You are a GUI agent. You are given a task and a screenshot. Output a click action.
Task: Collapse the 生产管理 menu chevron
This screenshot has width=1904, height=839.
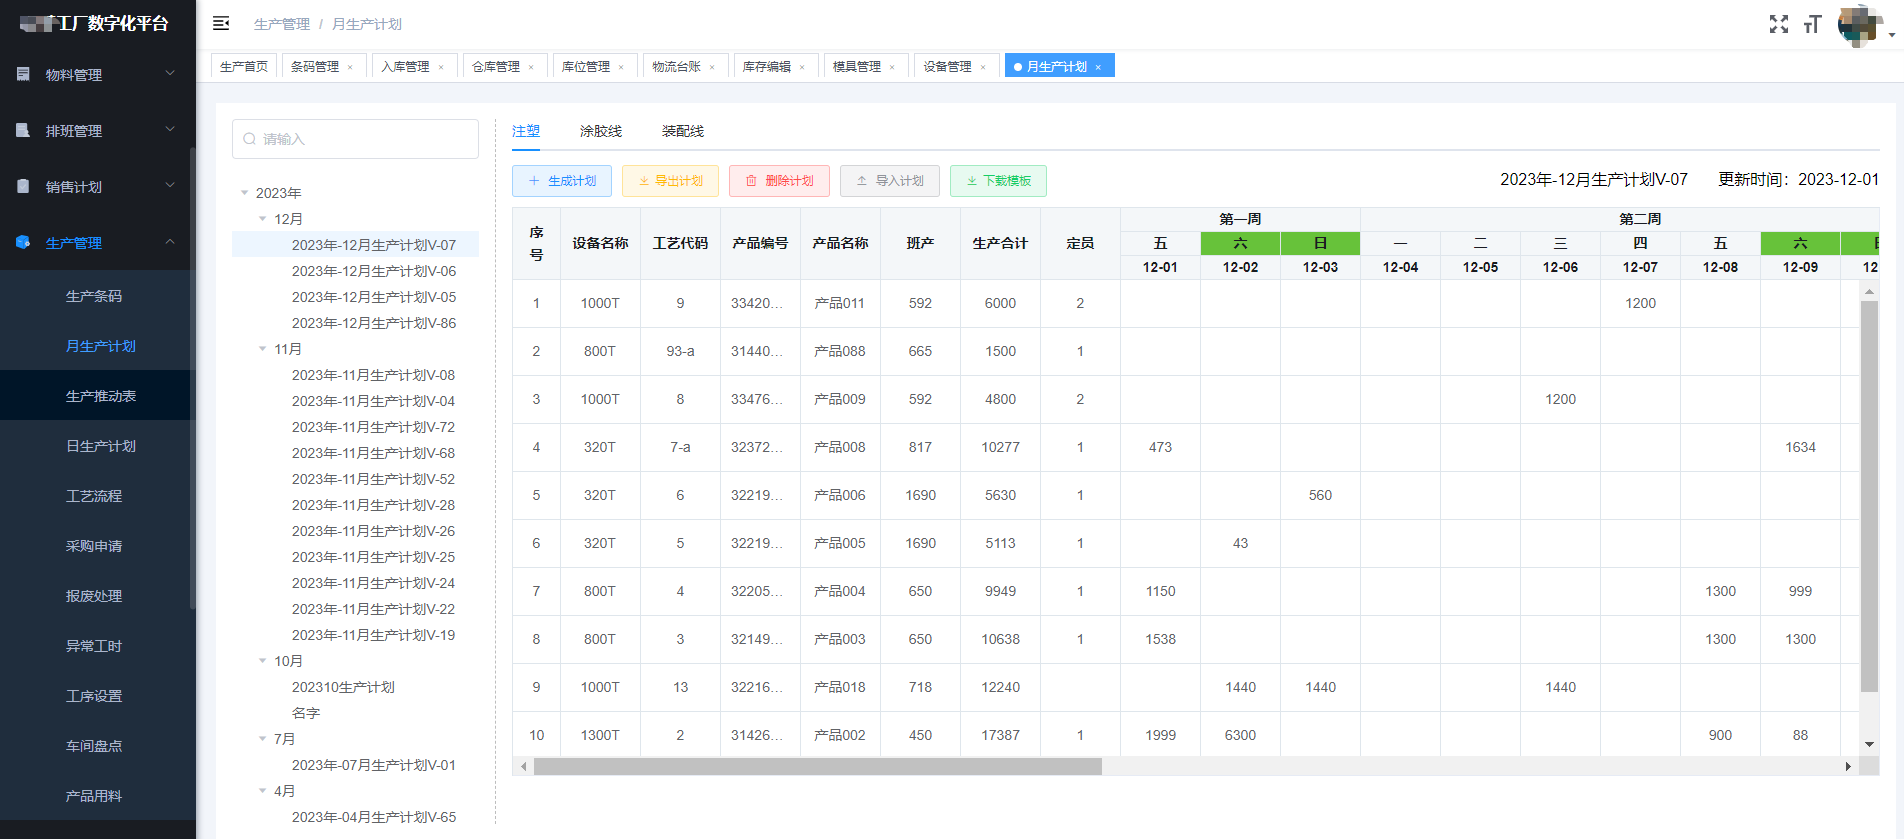tap(170, 241)
